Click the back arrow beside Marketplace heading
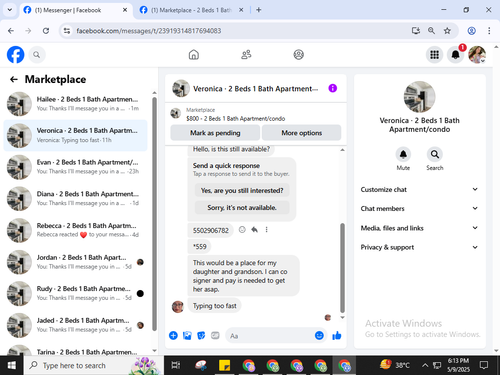Screen dimensions: 500x375 coord(14,79)
